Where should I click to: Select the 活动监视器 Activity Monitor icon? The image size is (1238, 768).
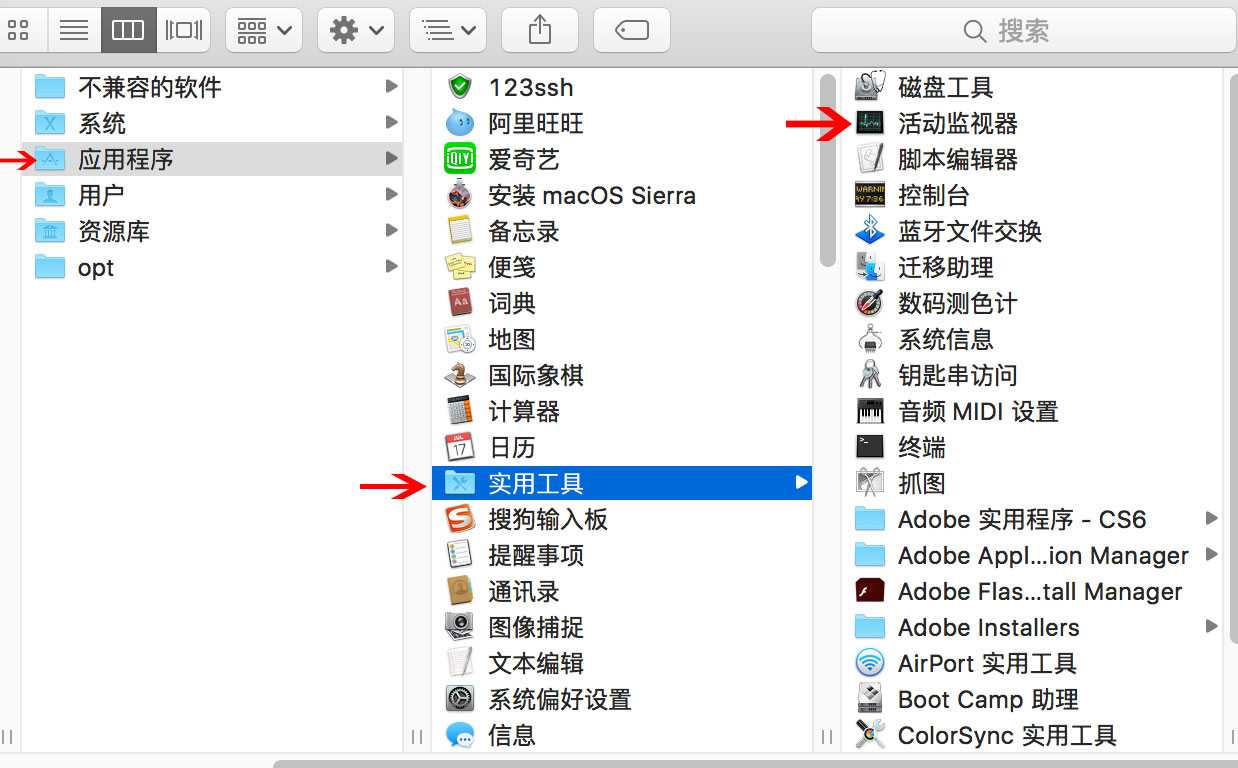coord(870,123)
